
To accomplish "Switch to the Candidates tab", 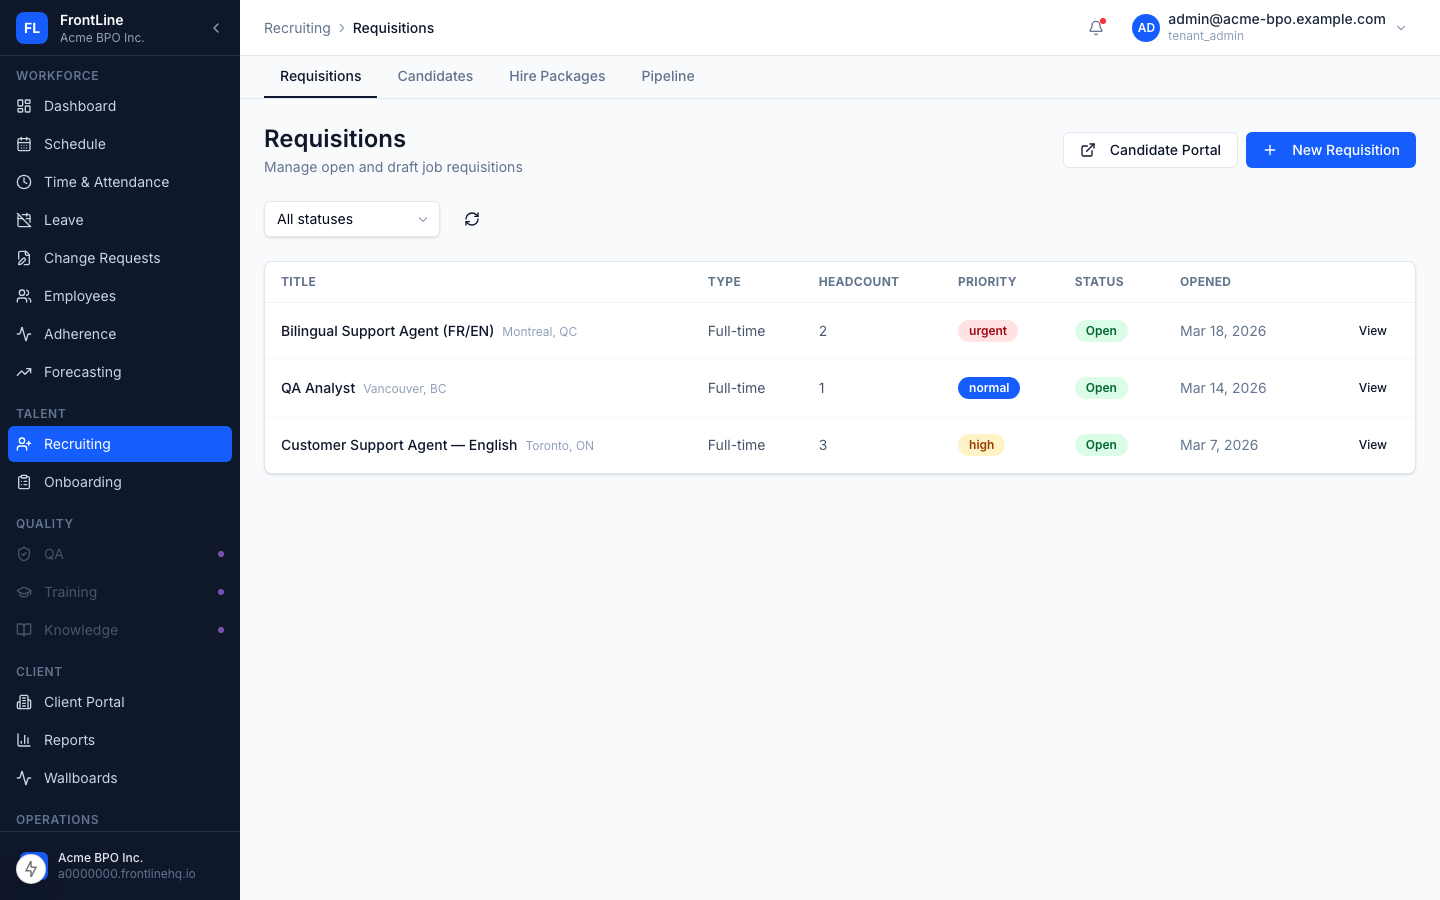I will 435,76.
